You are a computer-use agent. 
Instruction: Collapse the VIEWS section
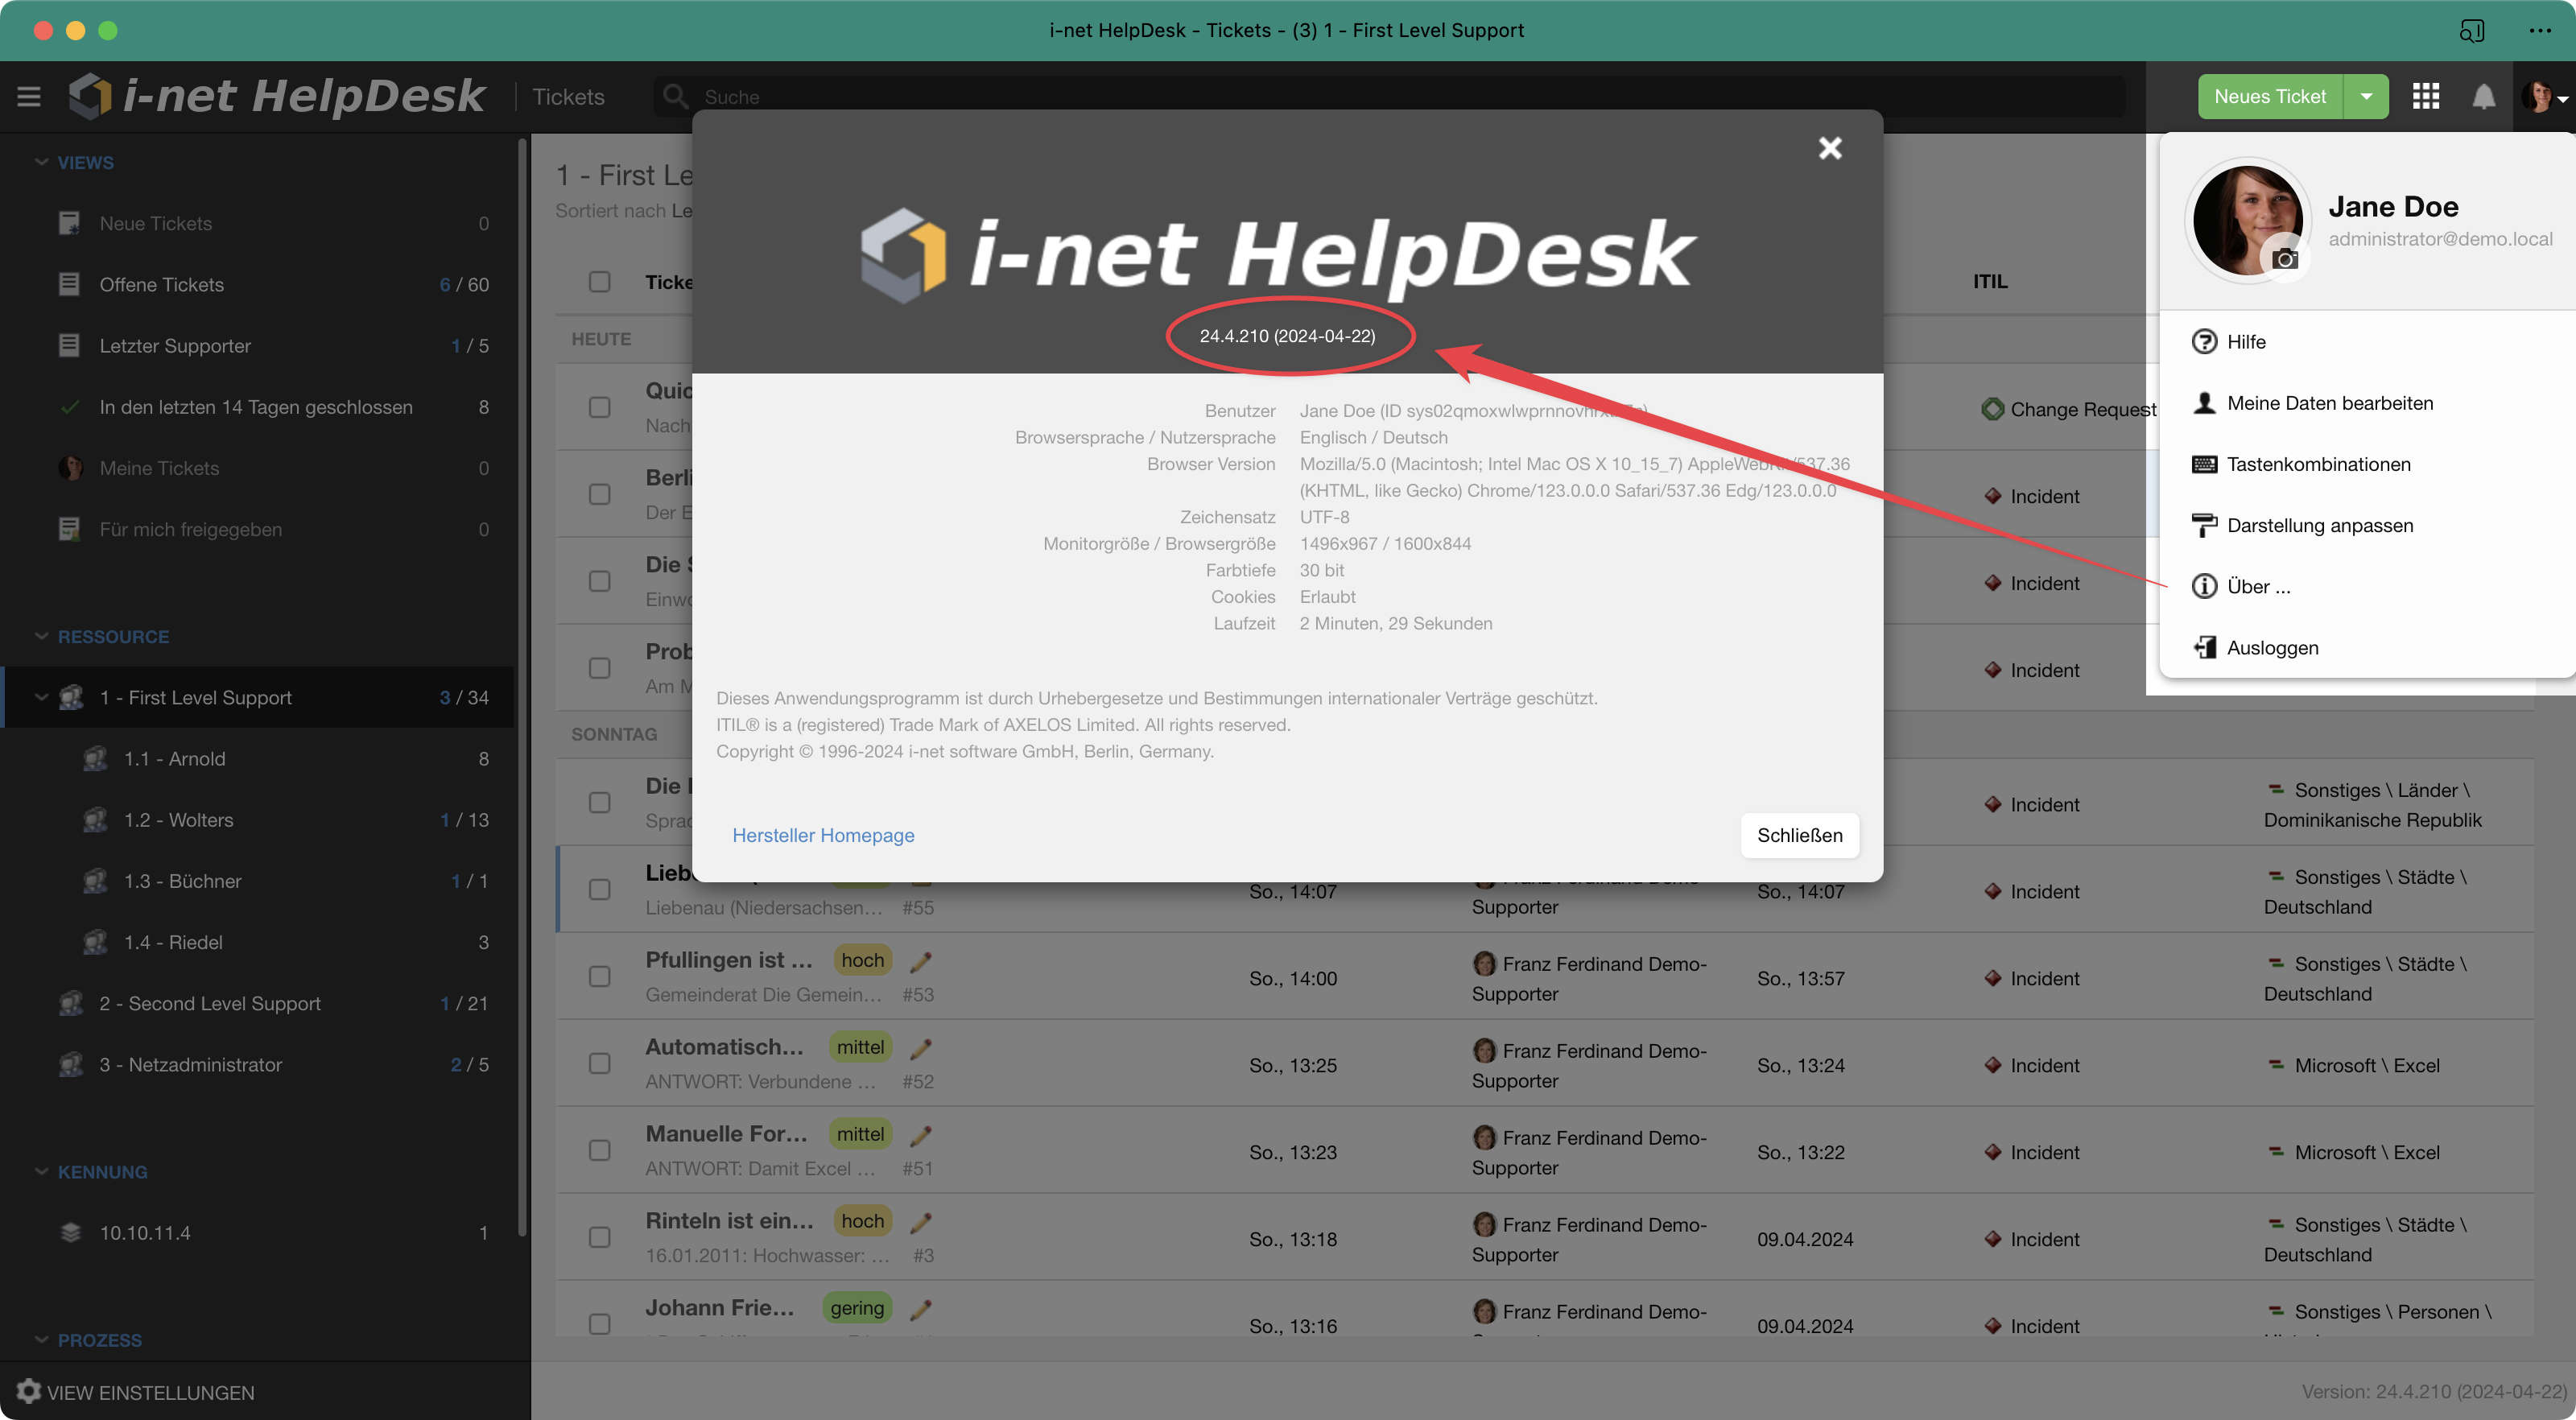41,162
